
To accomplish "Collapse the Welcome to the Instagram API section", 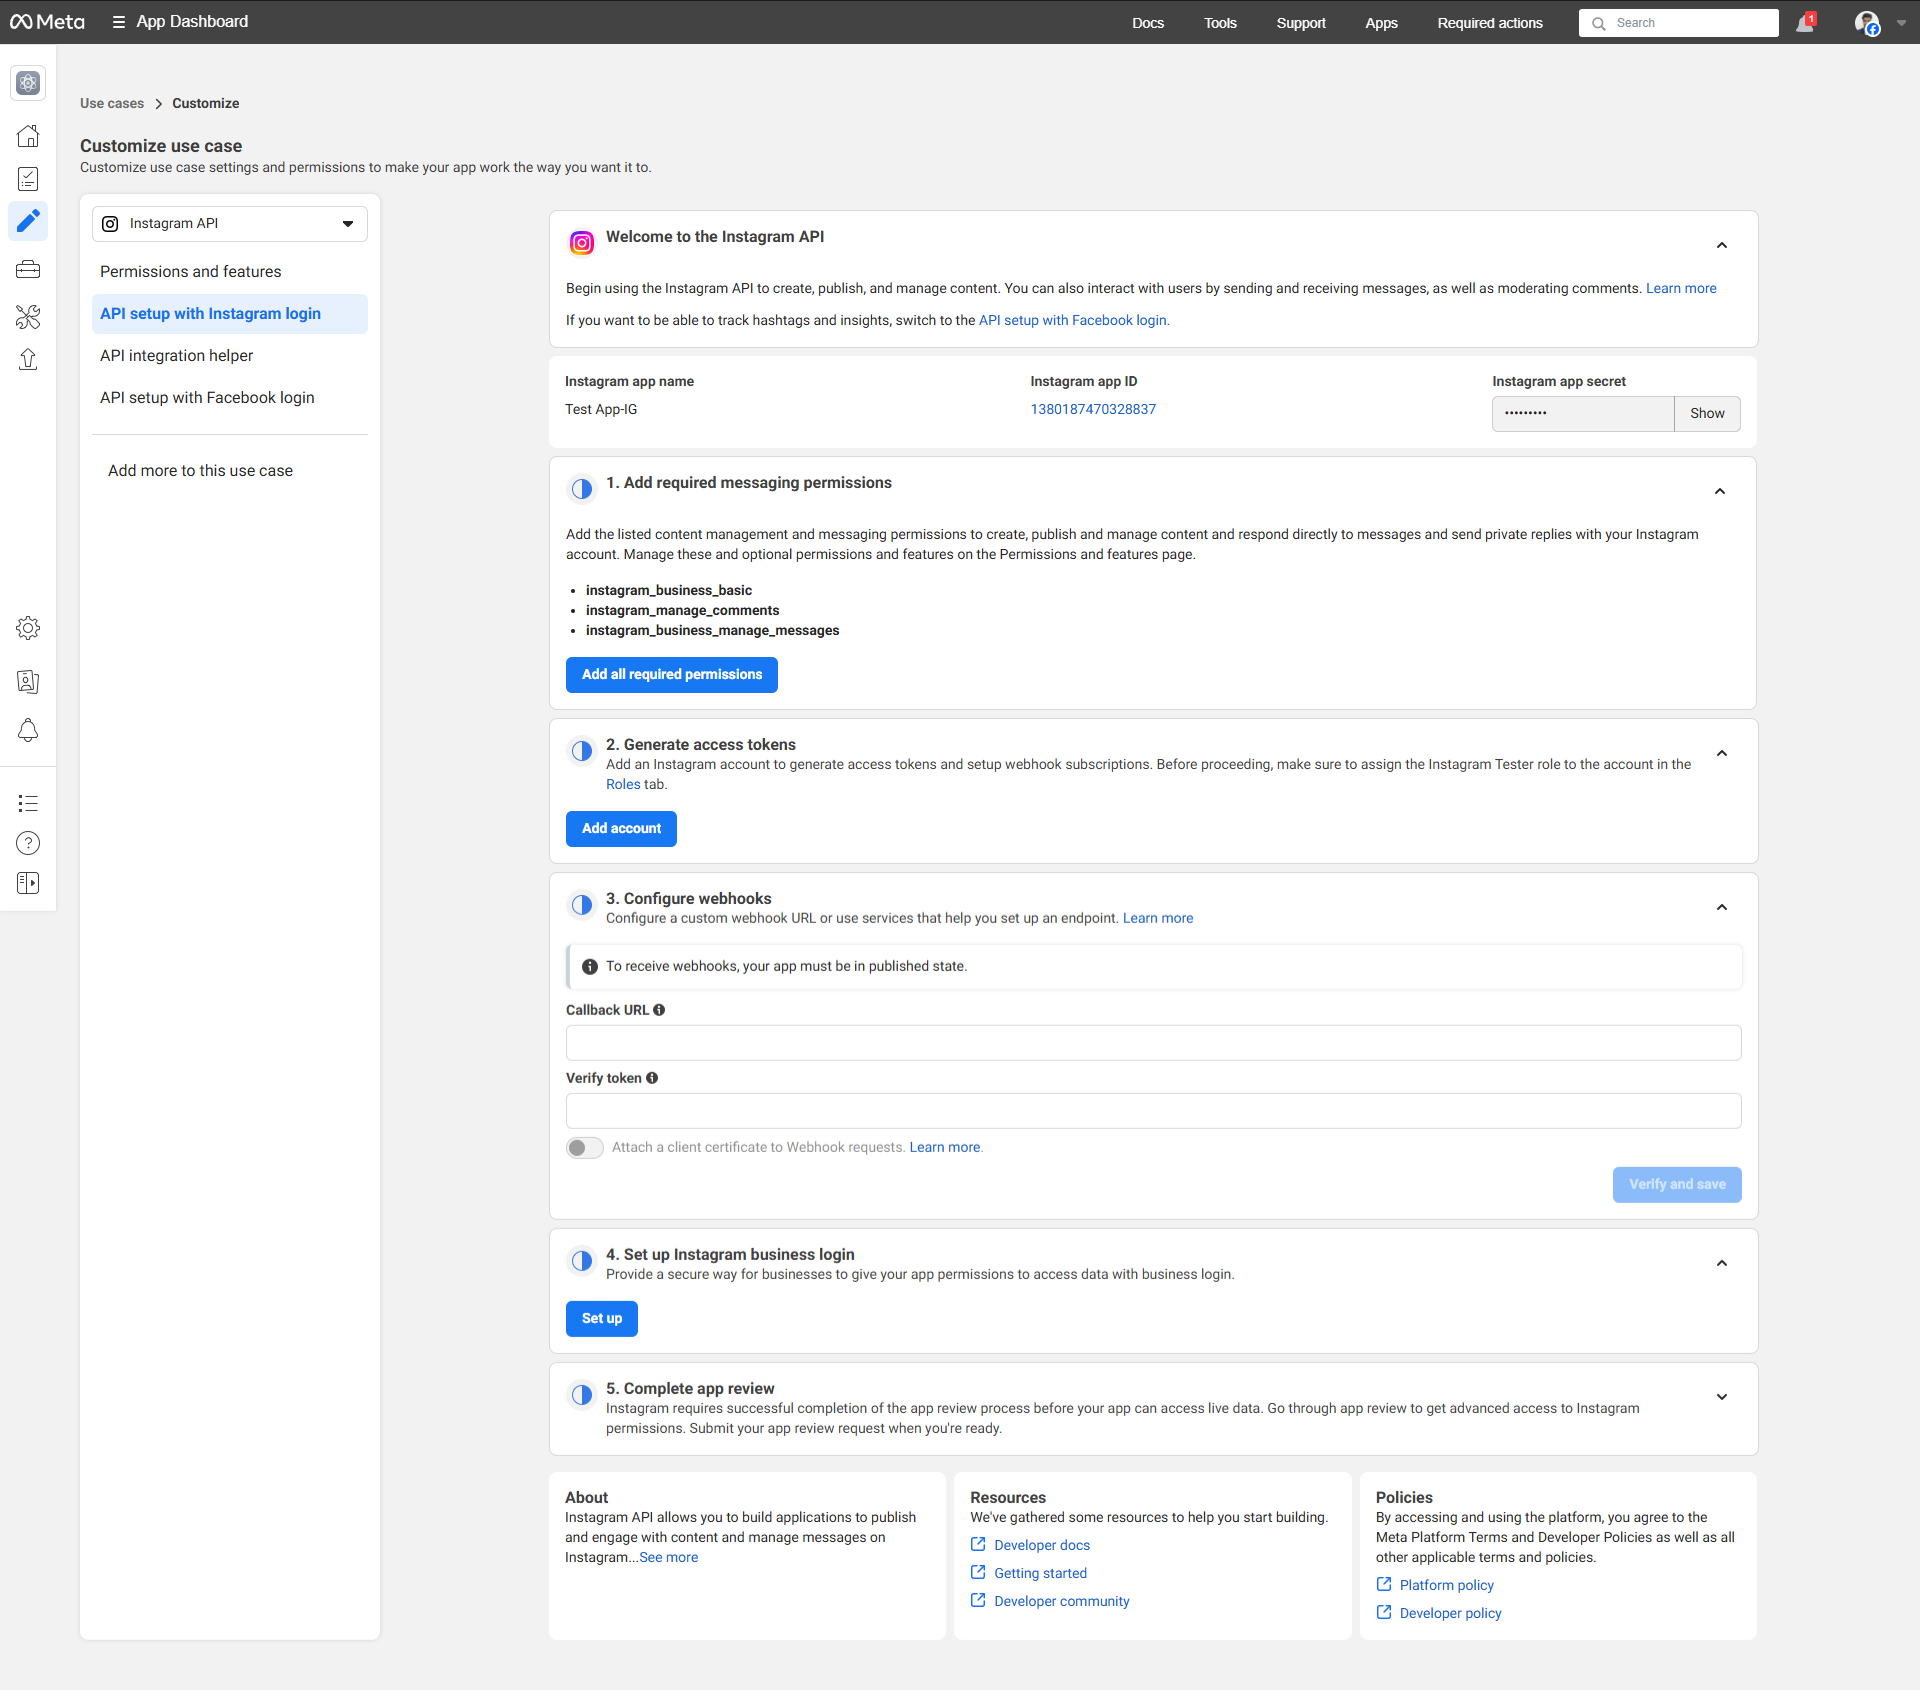I will coord(1721,245).
